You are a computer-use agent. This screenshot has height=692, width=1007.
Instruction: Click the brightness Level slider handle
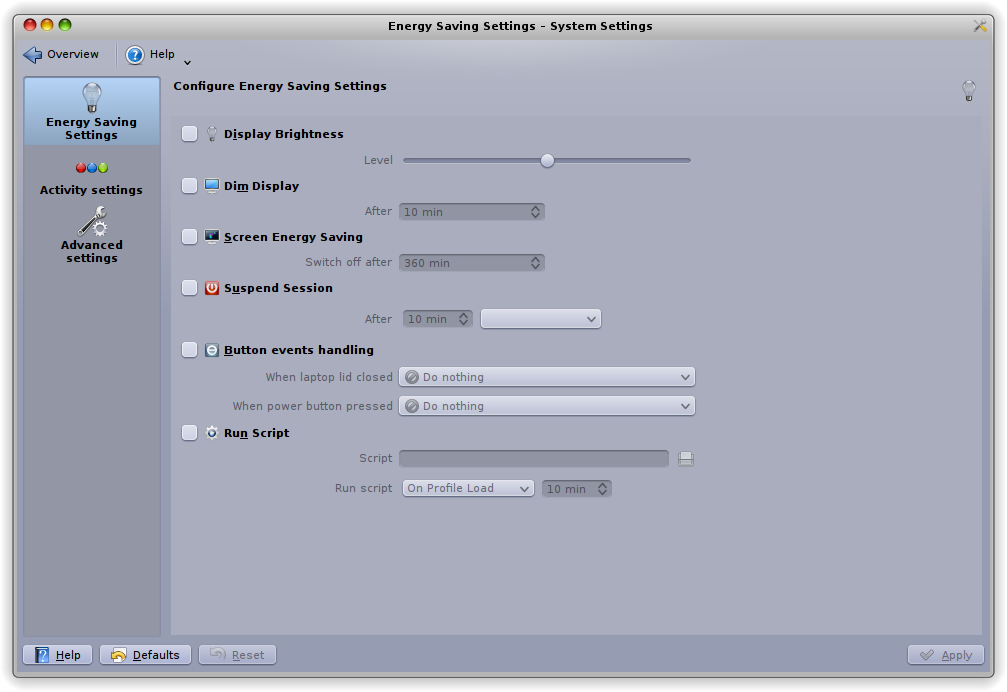(547, 160)
